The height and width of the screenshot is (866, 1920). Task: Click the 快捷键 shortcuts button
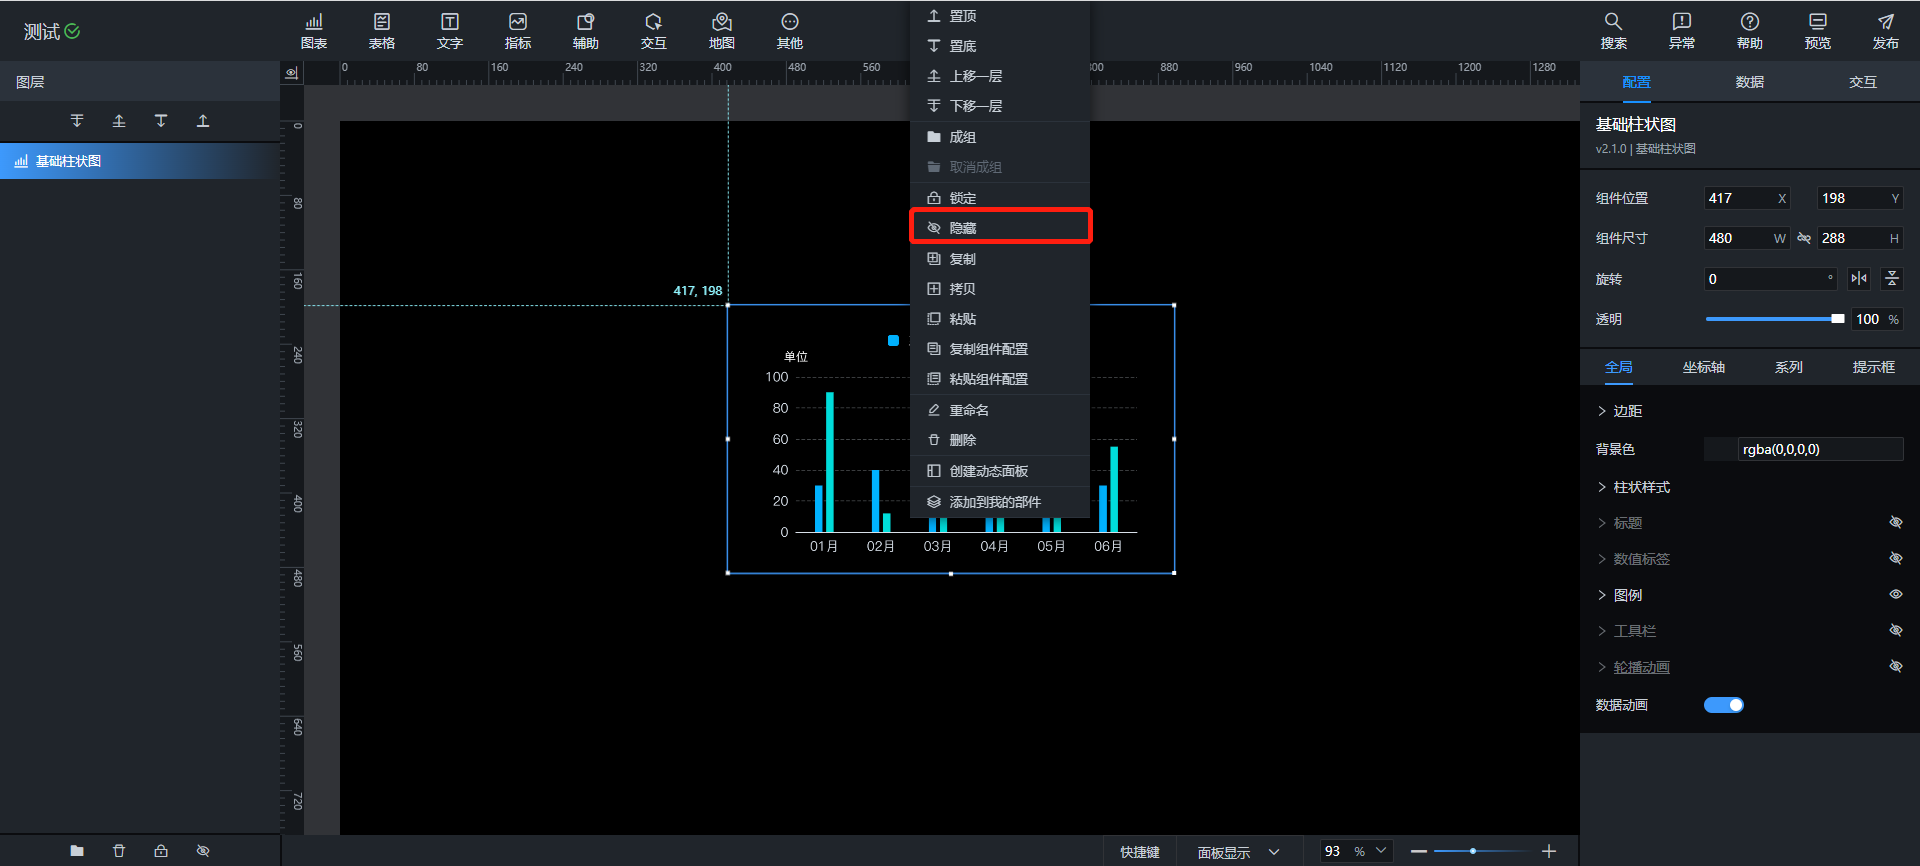tap(1139, 852)
